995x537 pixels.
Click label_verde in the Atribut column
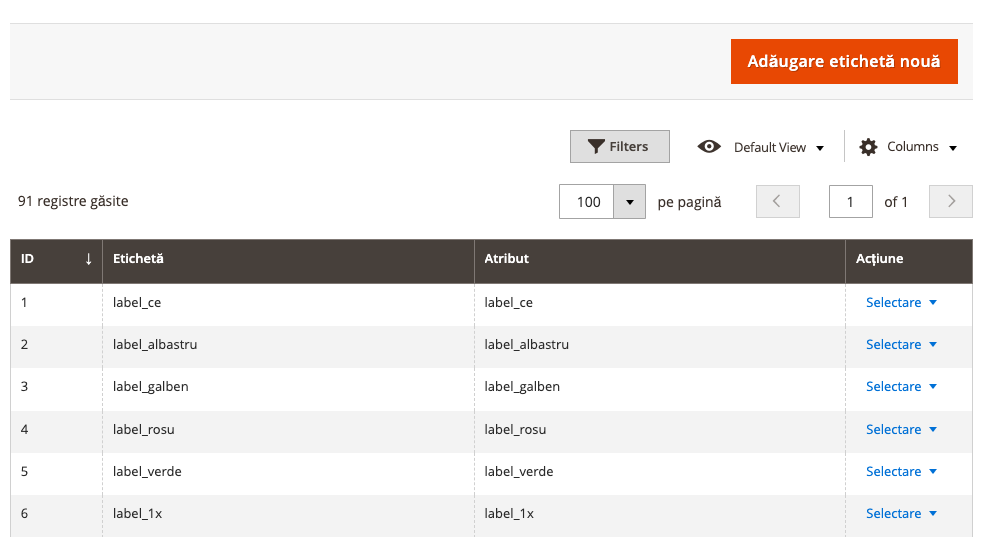pos(519,472)
